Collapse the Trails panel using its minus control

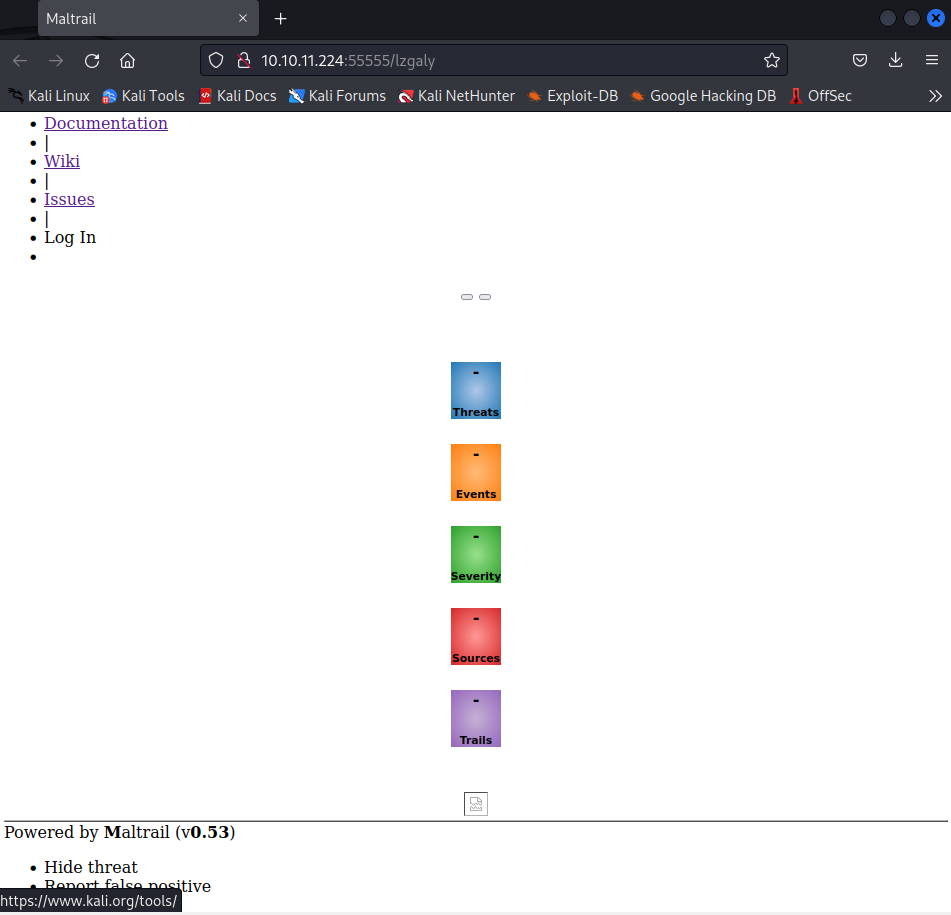tap(475, 700)
